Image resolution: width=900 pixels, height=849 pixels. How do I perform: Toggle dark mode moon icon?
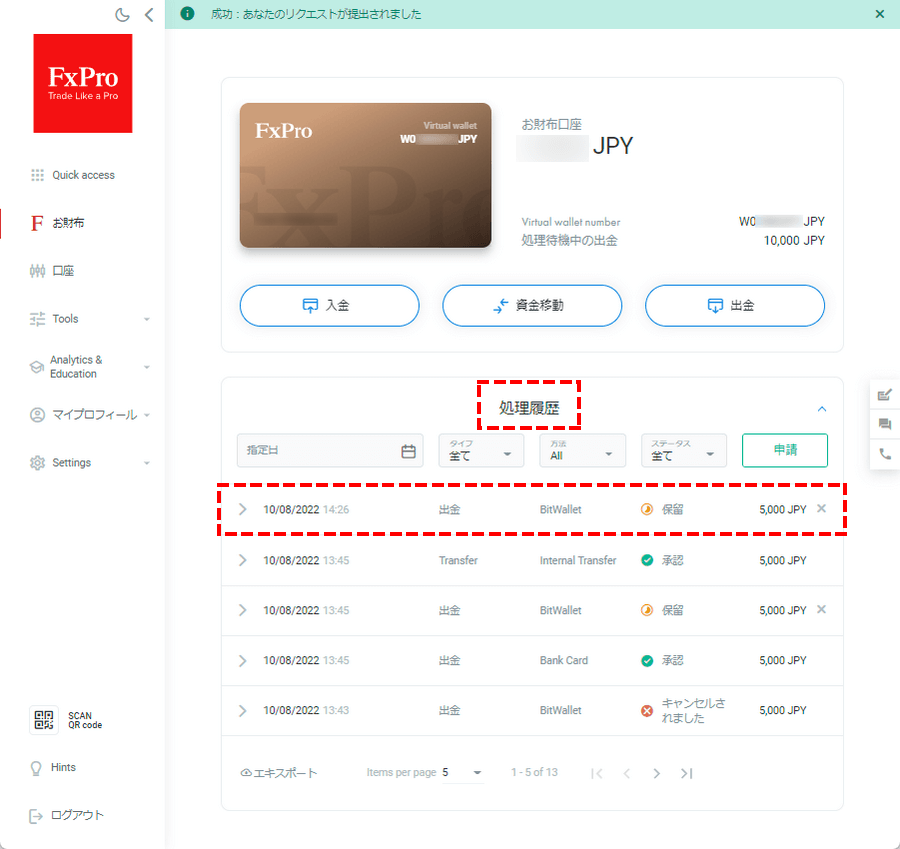[122, 14]
